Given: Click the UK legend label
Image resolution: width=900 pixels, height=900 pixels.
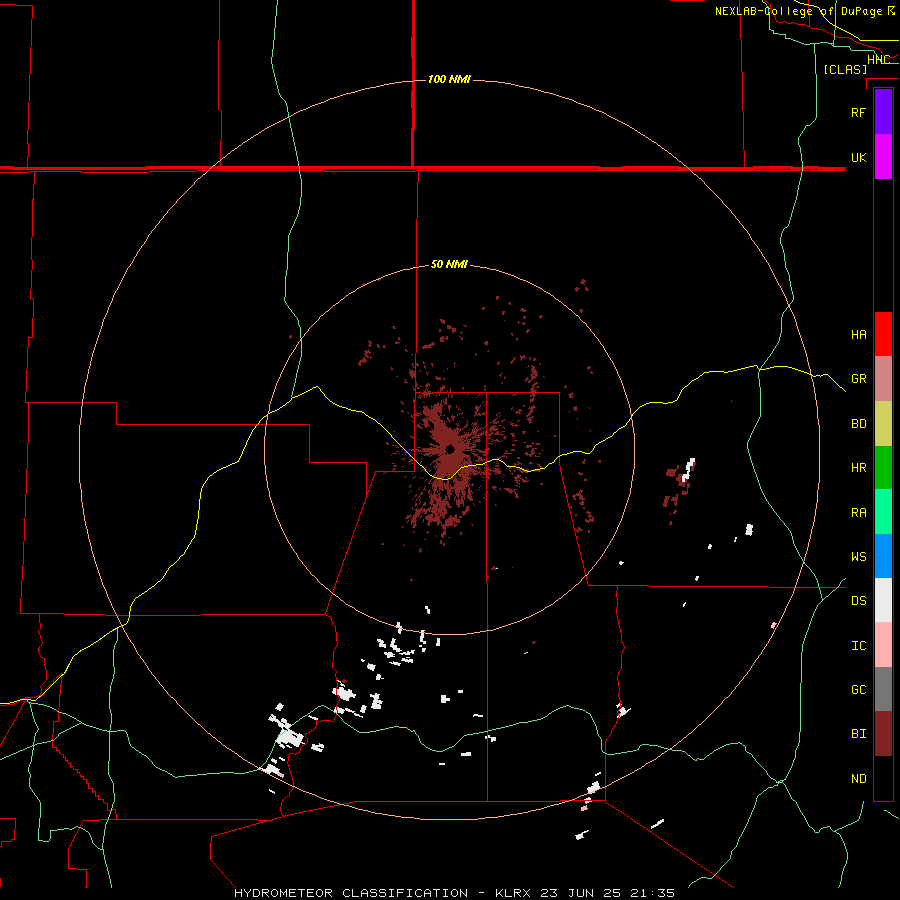Looking at the screenshot, I should [x=858, y=157].
